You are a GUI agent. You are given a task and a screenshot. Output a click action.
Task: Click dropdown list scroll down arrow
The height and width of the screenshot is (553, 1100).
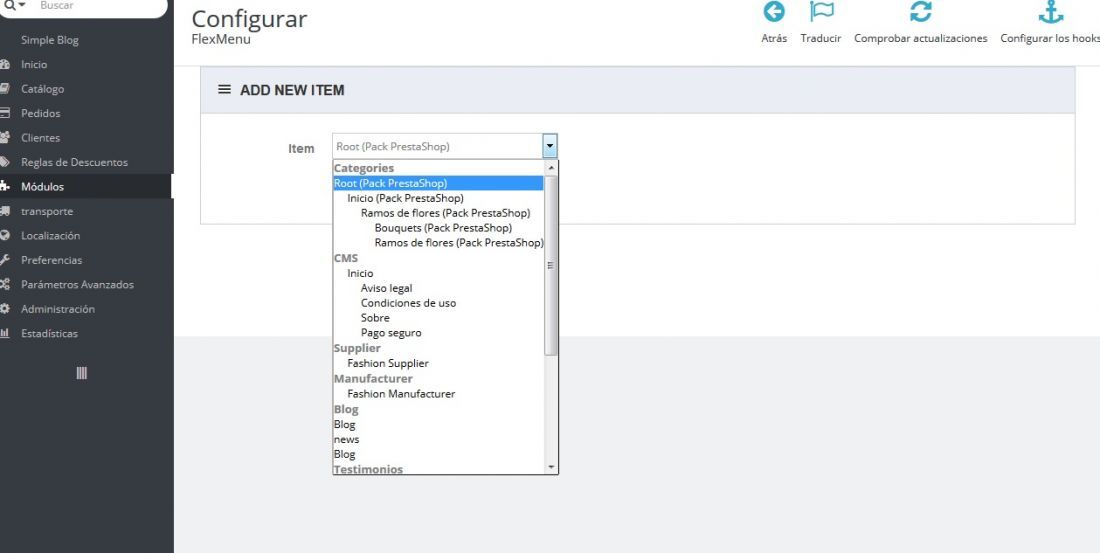(551, 467)
